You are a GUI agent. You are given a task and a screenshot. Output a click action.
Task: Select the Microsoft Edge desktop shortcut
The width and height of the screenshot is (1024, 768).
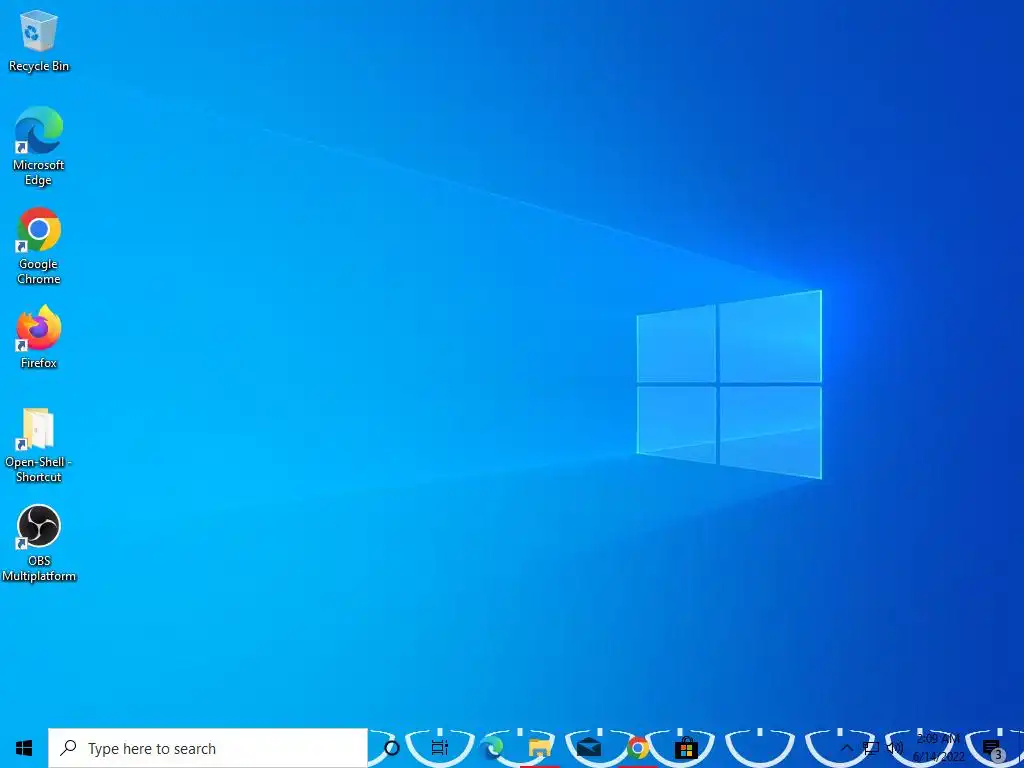[x=39, y=146]
